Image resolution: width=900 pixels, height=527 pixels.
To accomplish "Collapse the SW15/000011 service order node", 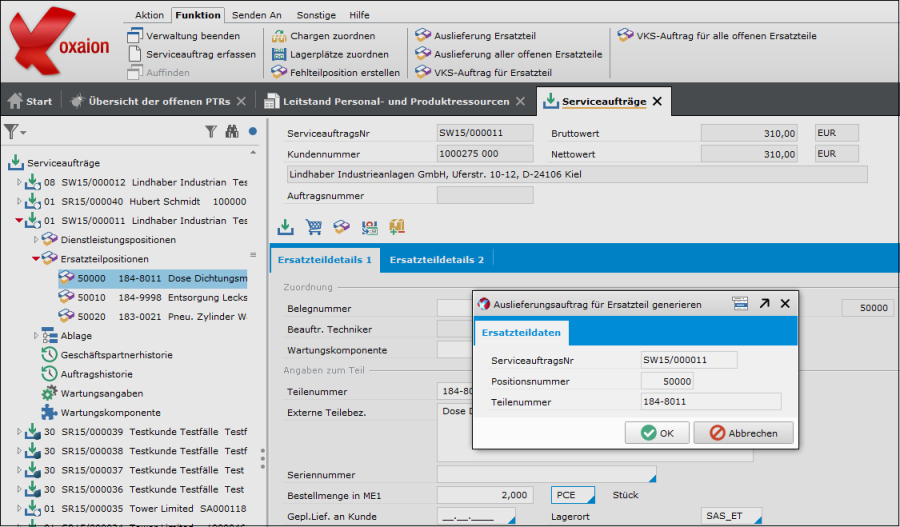I will pyautogui.click(x=19, y=221).
